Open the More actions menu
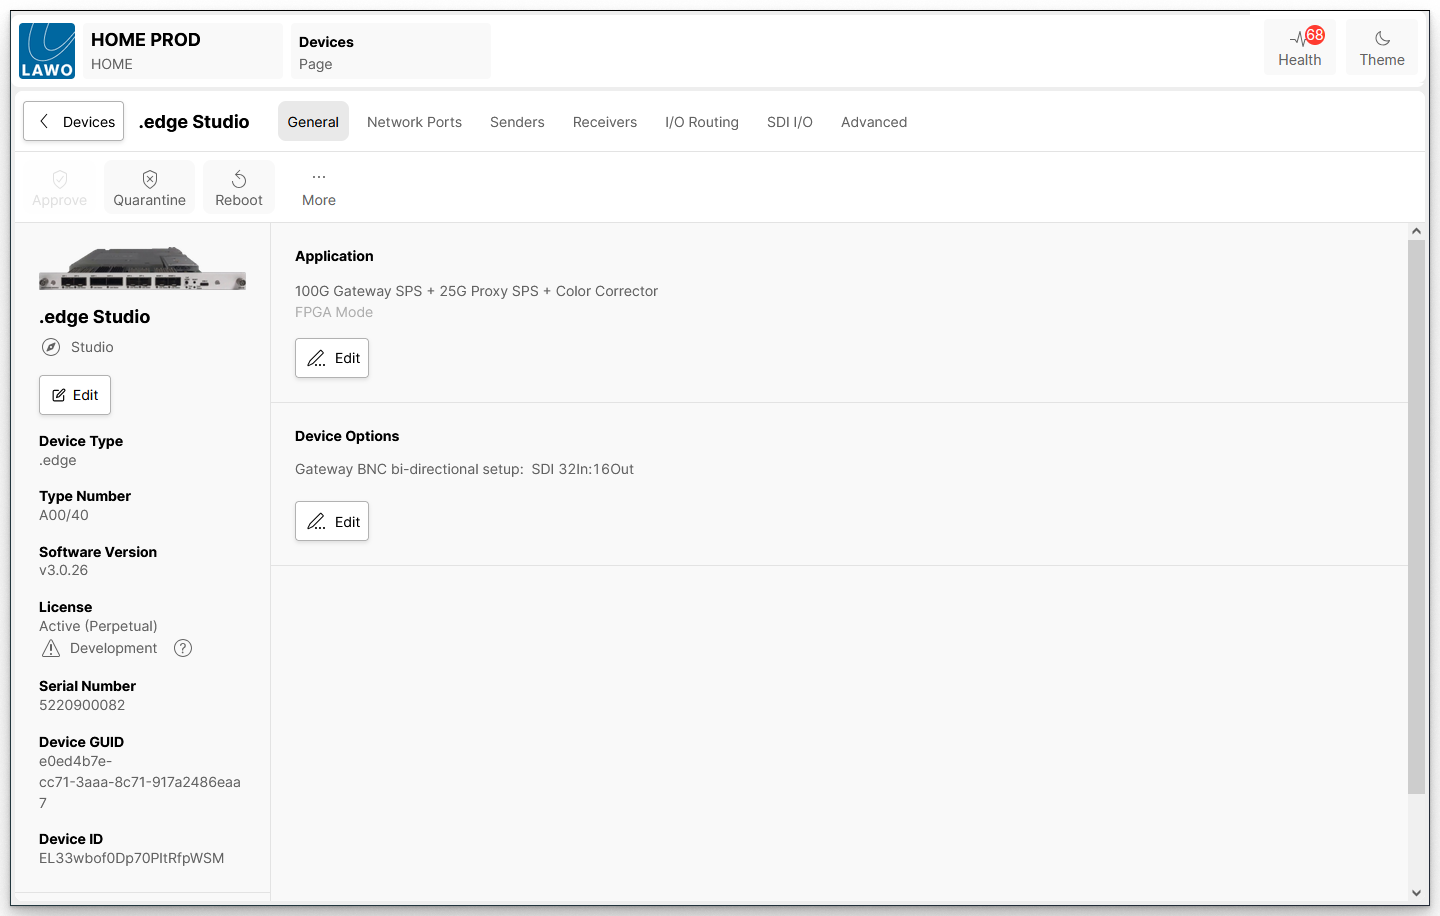This screenshot has height=916, width=1440. (319, 187)
